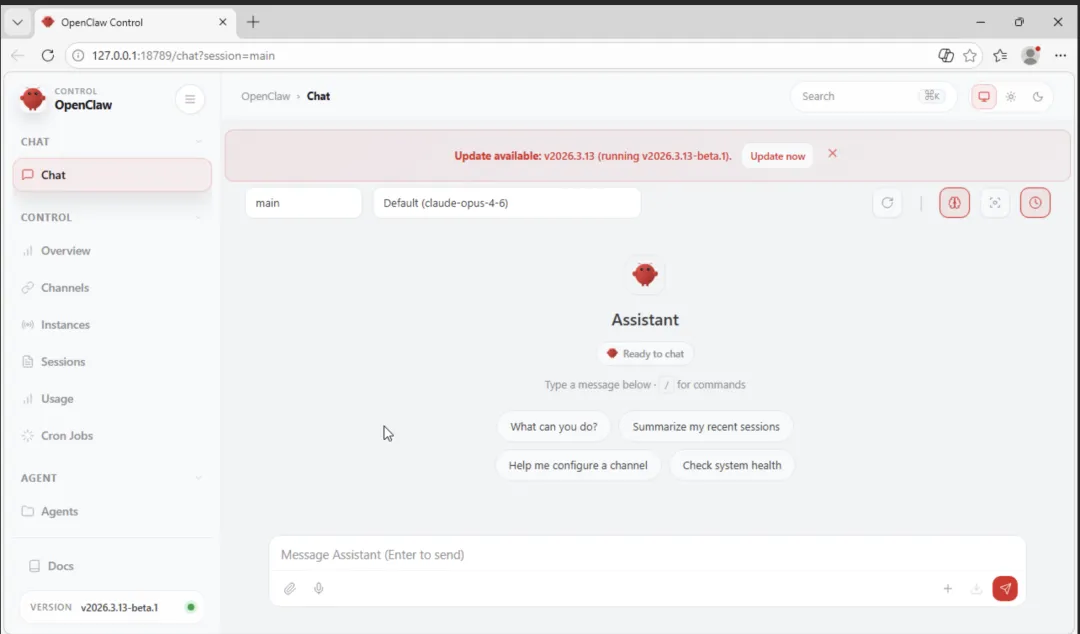Close the OpenClaw Control browser tab

pos(222,22)
